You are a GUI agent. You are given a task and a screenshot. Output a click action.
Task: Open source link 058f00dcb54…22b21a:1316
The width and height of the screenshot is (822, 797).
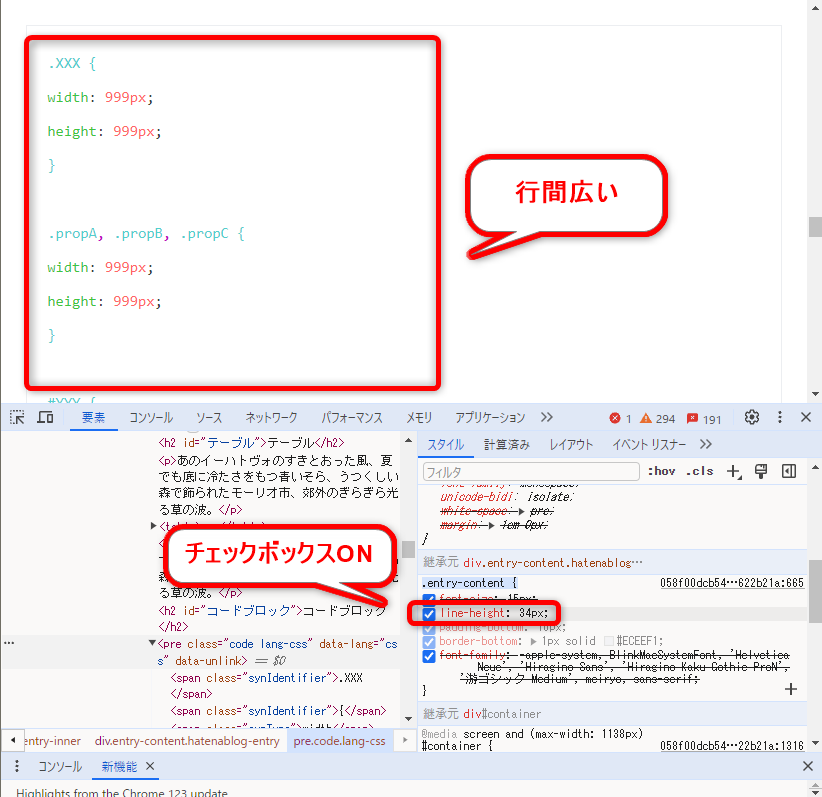[x=732, y=746]
